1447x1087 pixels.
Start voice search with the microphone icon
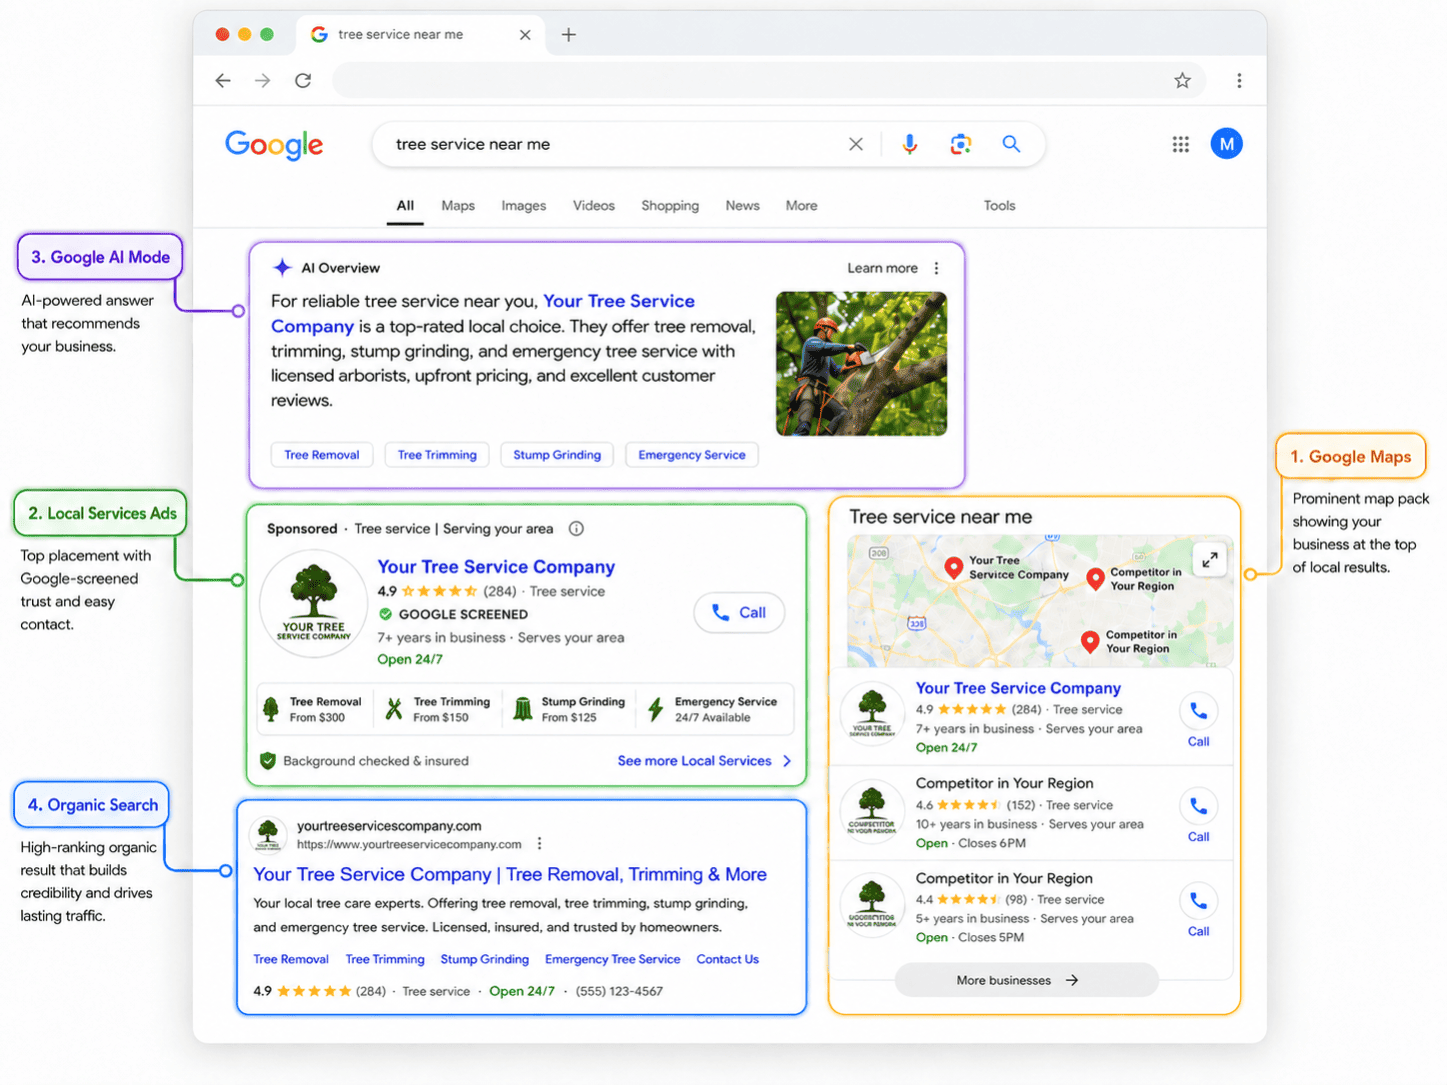(909, 144)
